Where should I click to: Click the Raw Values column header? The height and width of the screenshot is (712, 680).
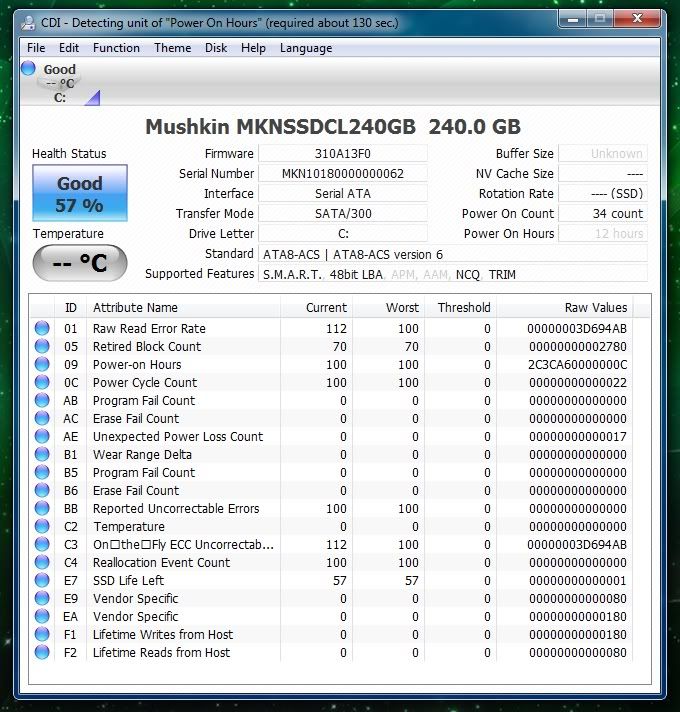click(595, 307)
